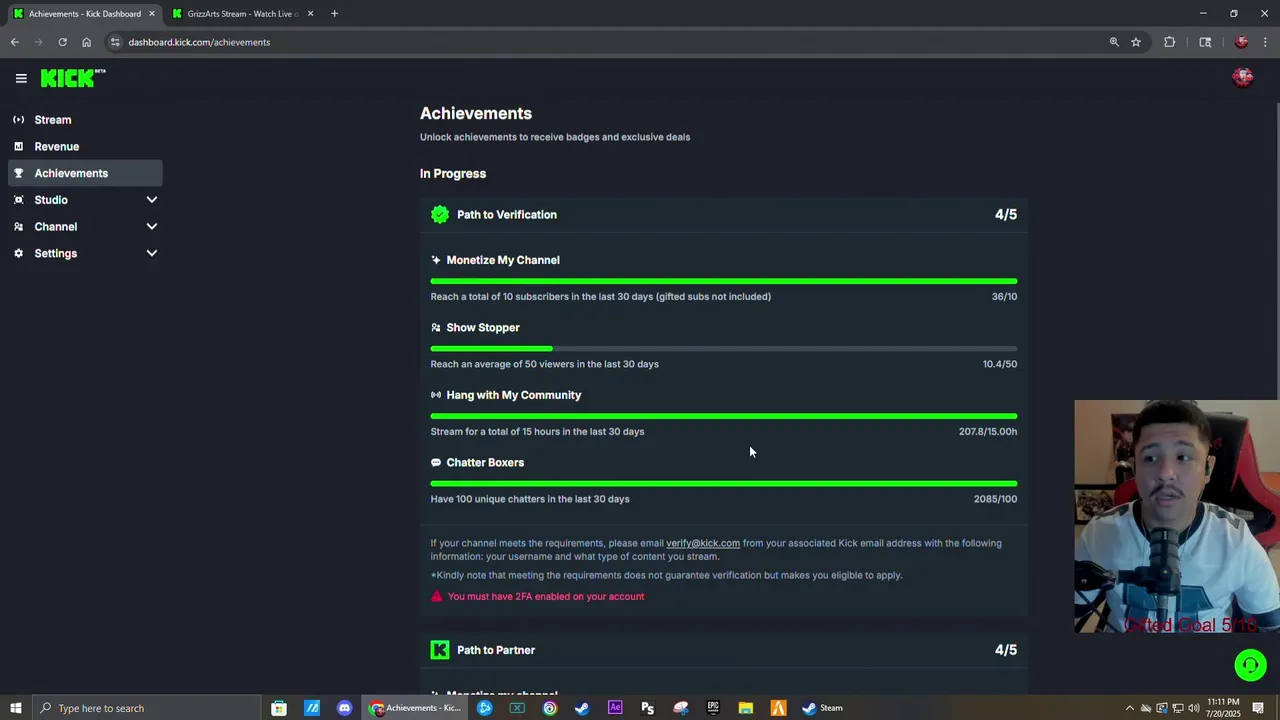The height and width of the screenshot is (720, 1280).
Task: Open a new browser tab
Action: point(334,14)
